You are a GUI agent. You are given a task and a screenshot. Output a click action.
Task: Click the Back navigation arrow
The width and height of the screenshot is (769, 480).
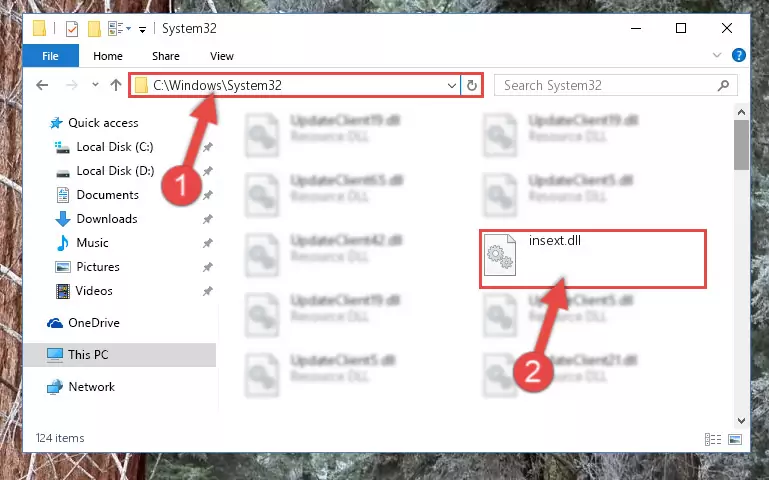42,85
